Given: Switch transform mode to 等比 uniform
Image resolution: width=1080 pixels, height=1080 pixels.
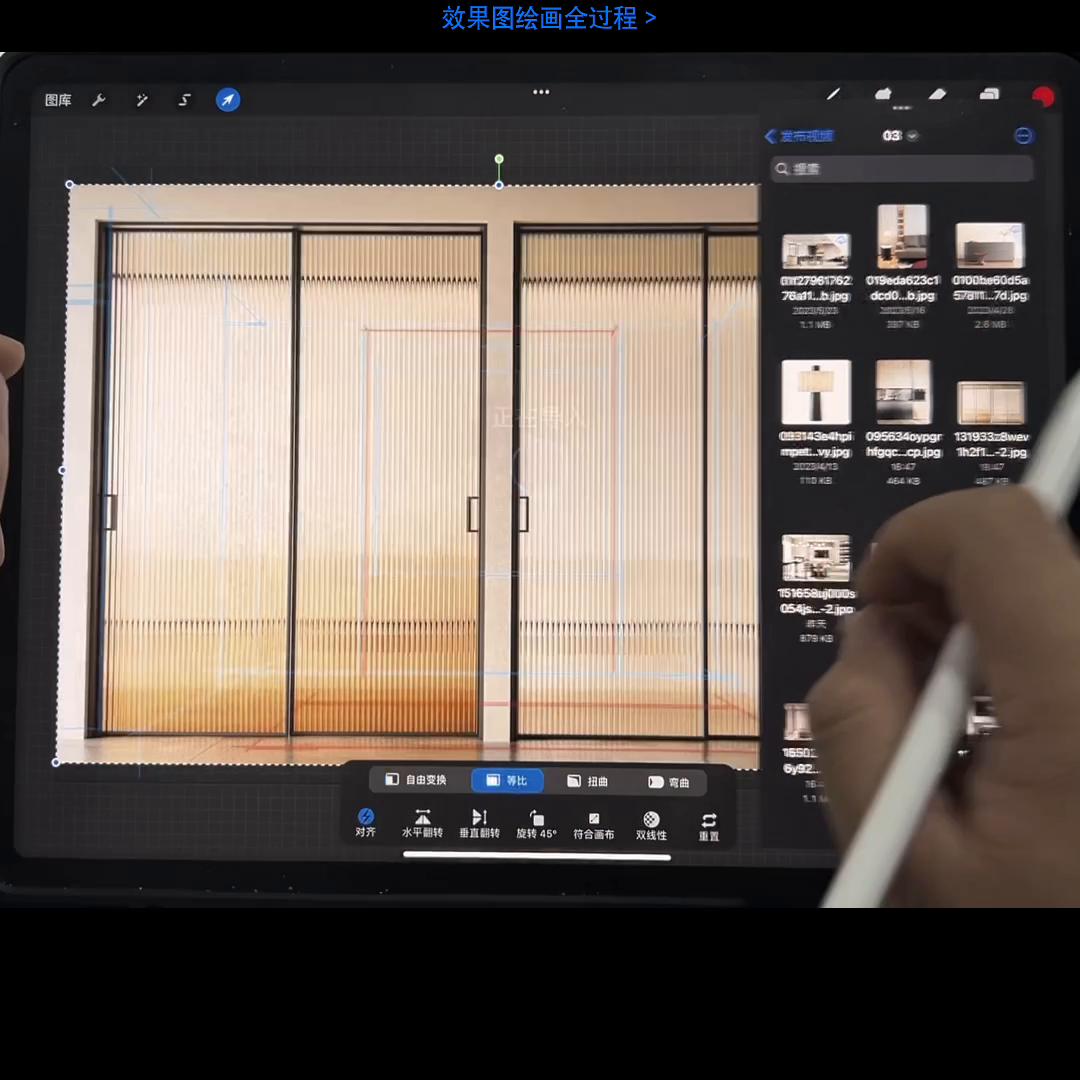Looking at the screenshot, I should coord(507,780).
